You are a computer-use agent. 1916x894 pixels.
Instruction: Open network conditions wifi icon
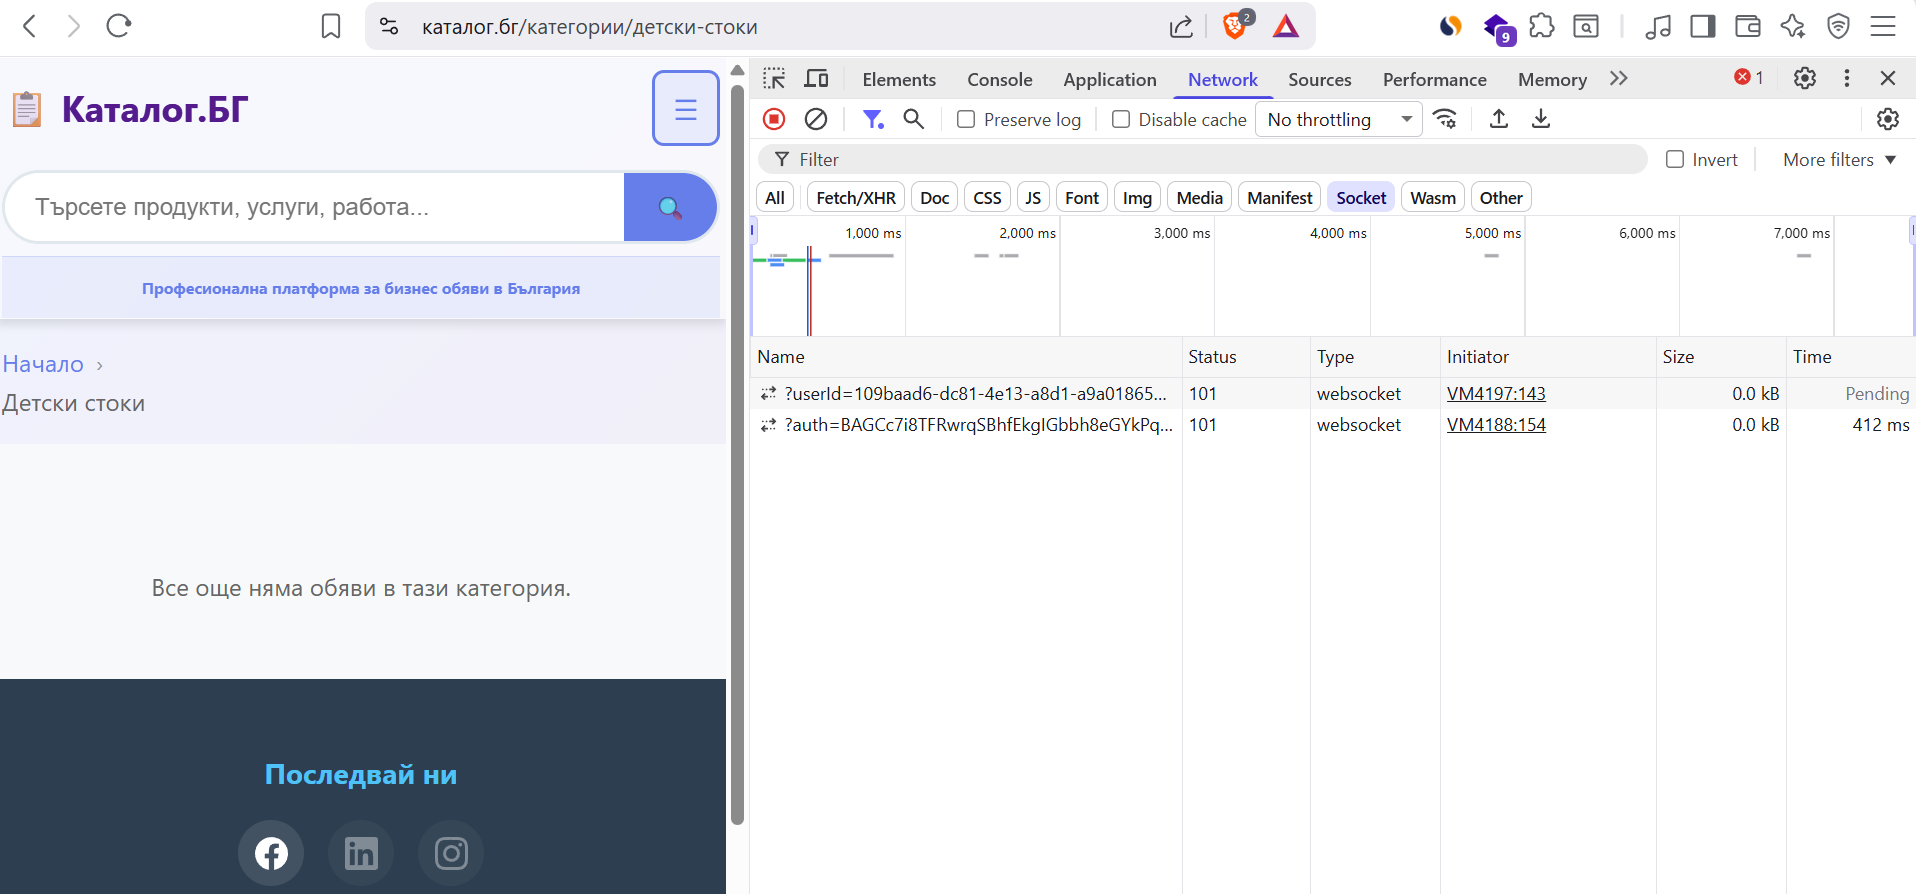(1445, 119)
